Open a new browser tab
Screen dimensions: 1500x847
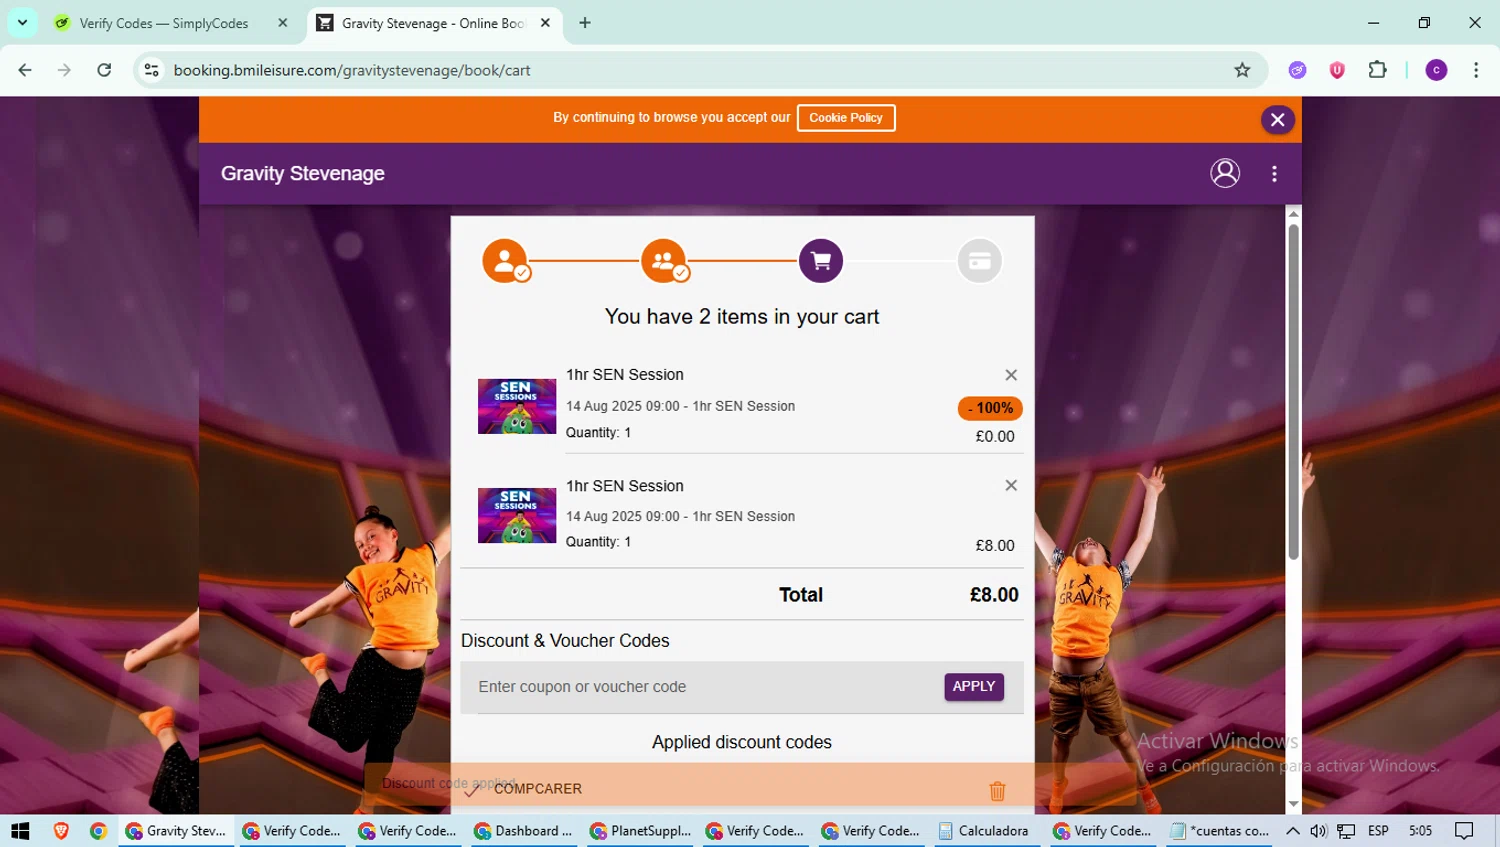point(585,23)
